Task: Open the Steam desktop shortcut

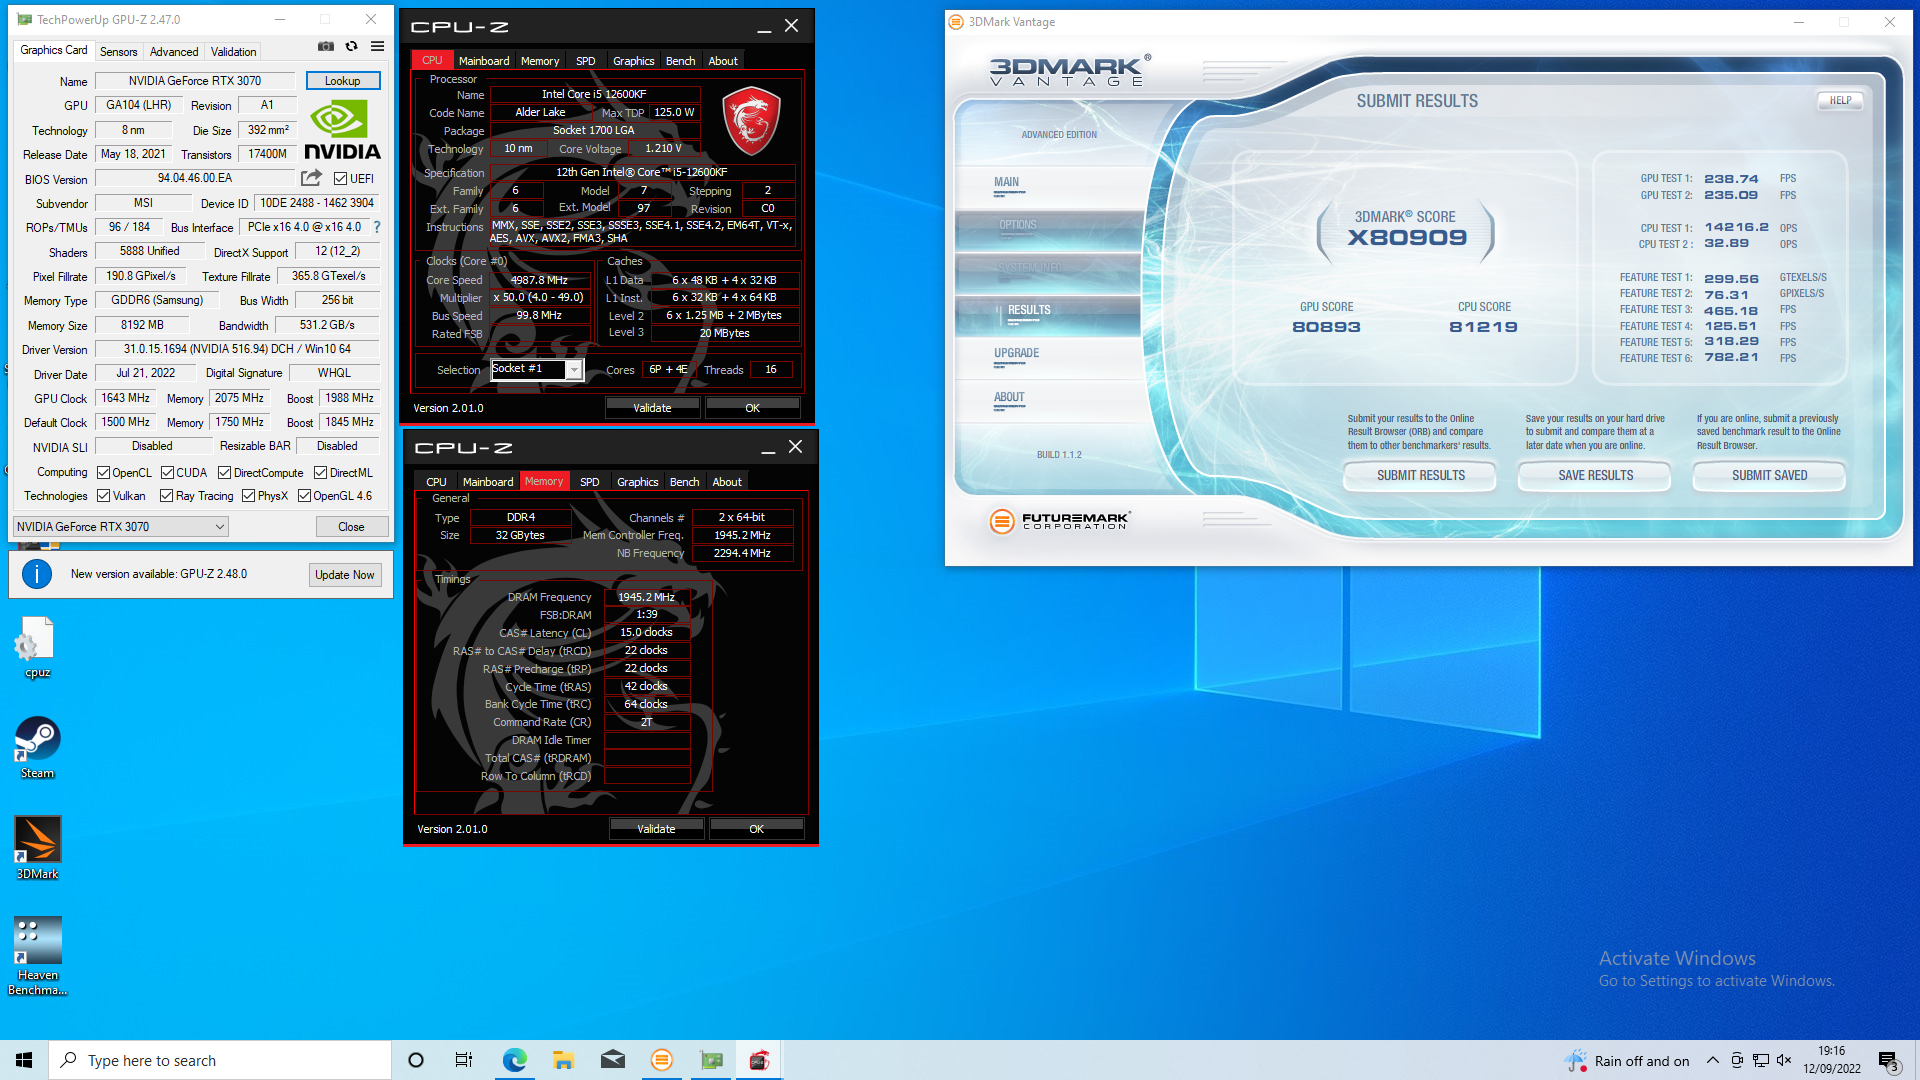Action: [x=37, y=747]
